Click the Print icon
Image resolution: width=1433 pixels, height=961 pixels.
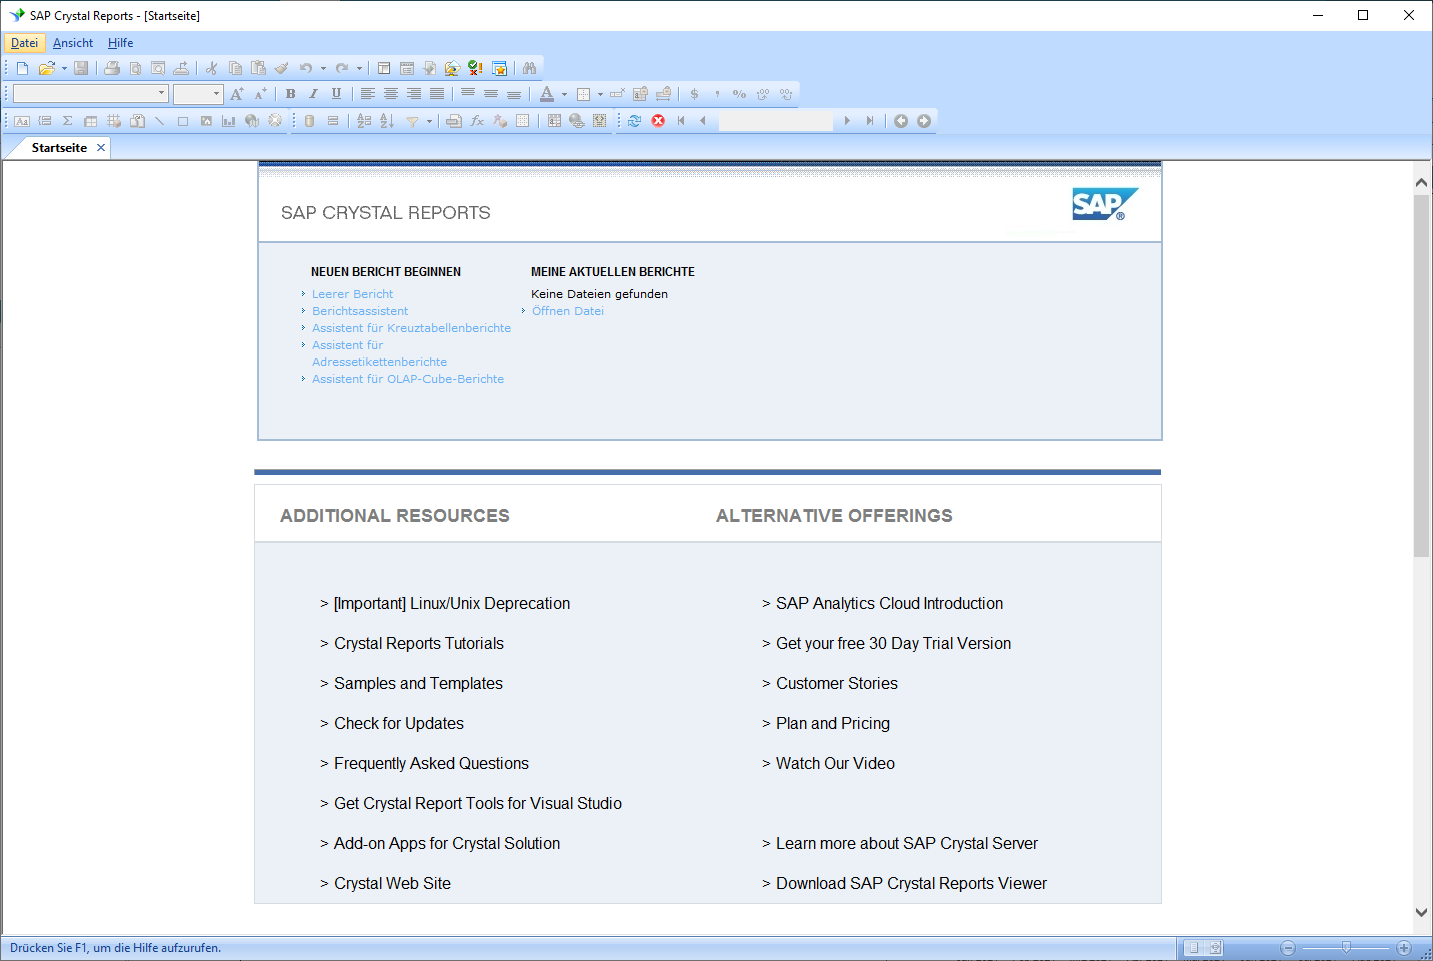click(x=112, y=68)
